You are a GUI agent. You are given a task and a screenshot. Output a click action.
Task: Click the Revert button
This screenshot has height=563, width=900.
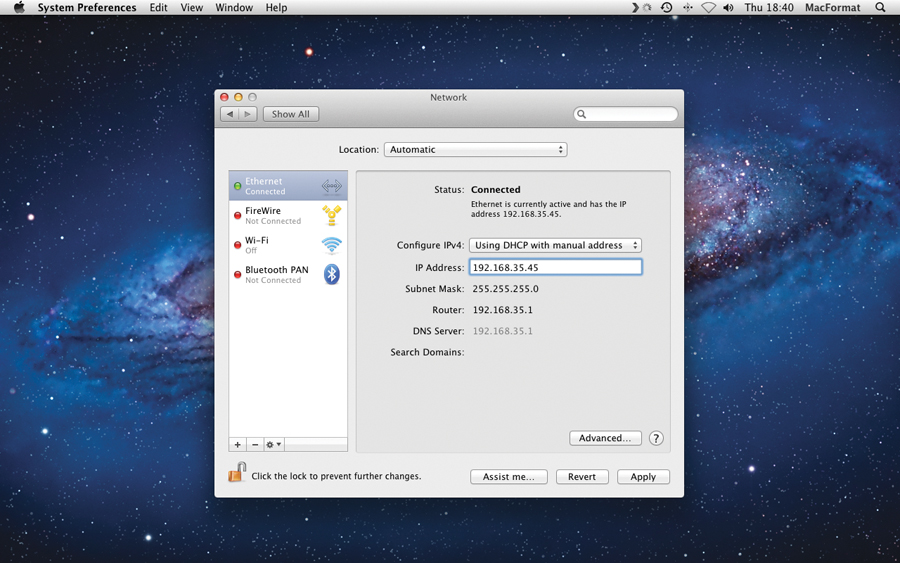point(582,477)
